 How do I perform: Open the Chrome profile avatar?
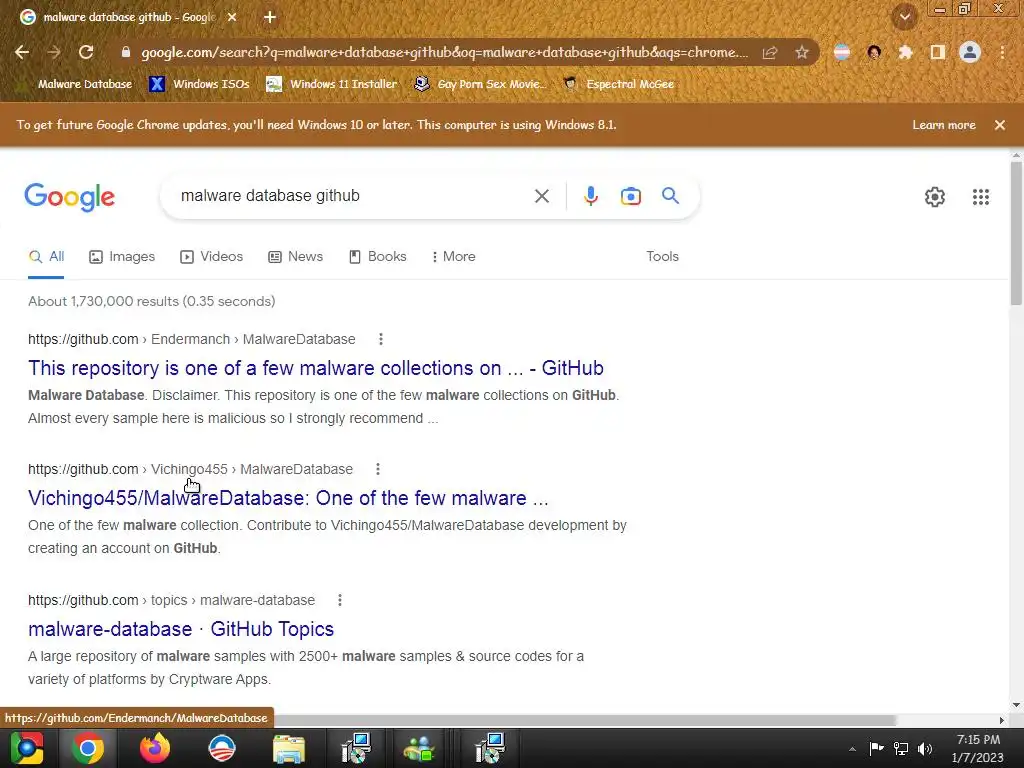click(x=970, y=52)
